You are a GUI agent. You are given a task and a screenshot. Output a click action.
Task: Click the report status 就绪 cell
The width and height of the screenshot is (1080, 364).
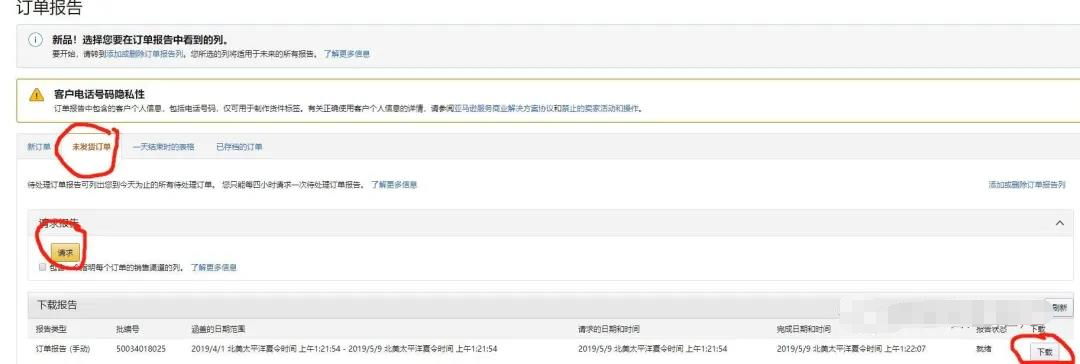point(984,350)
